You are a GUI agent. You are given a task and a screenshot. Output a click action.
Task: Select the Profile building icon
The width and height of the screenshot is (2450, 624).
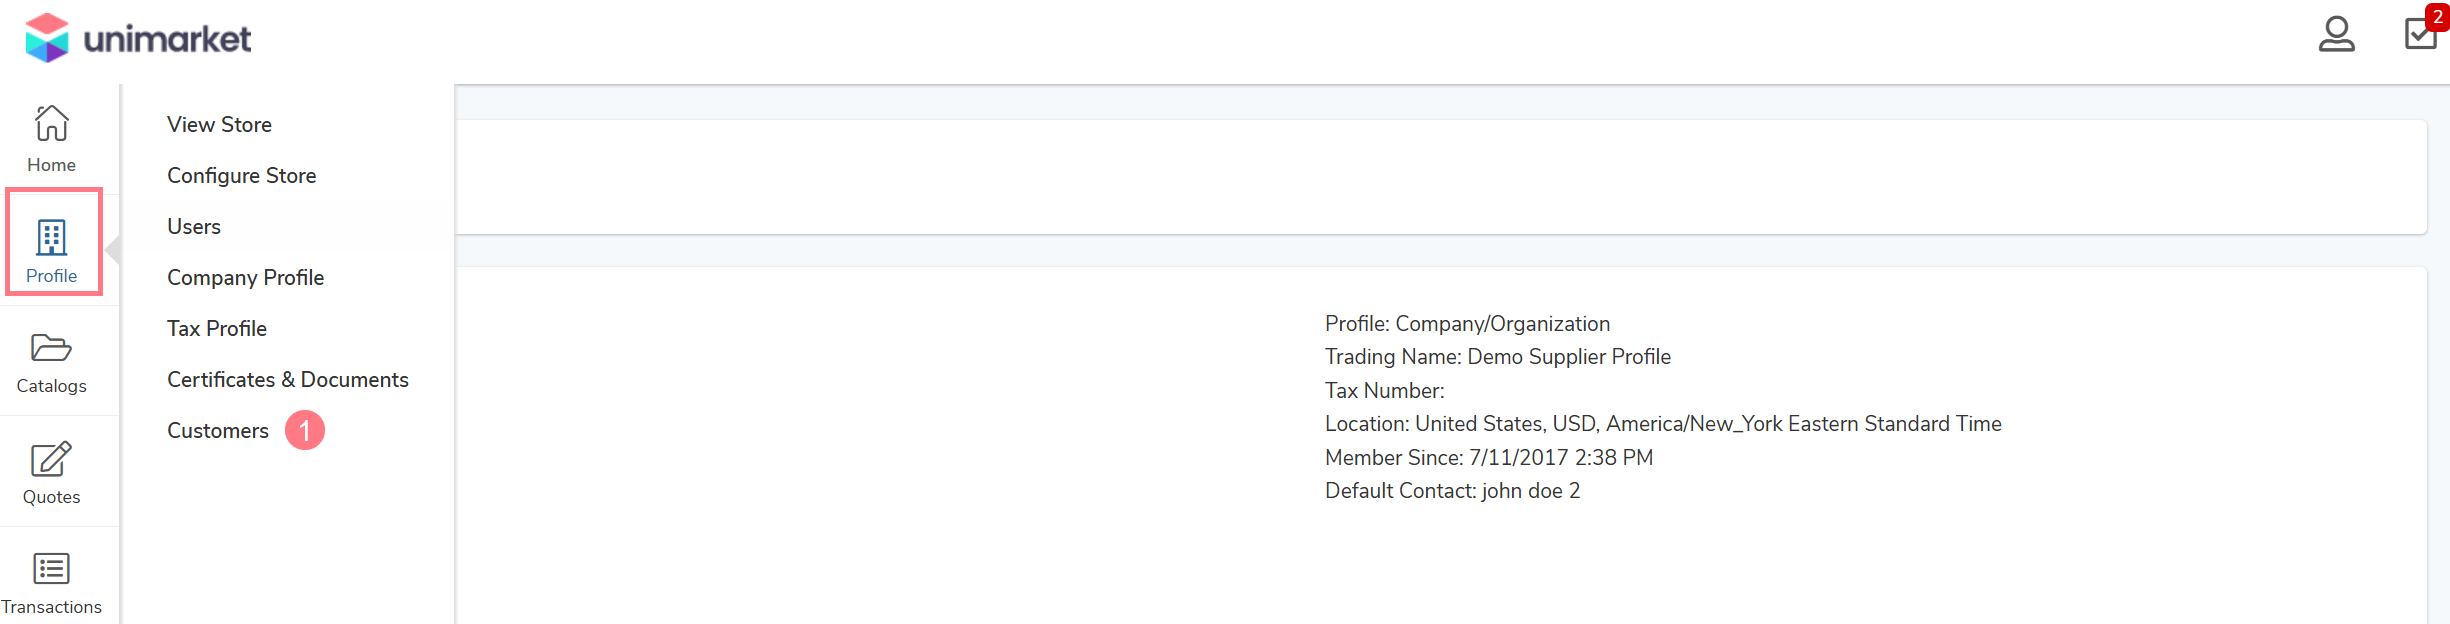51,237
